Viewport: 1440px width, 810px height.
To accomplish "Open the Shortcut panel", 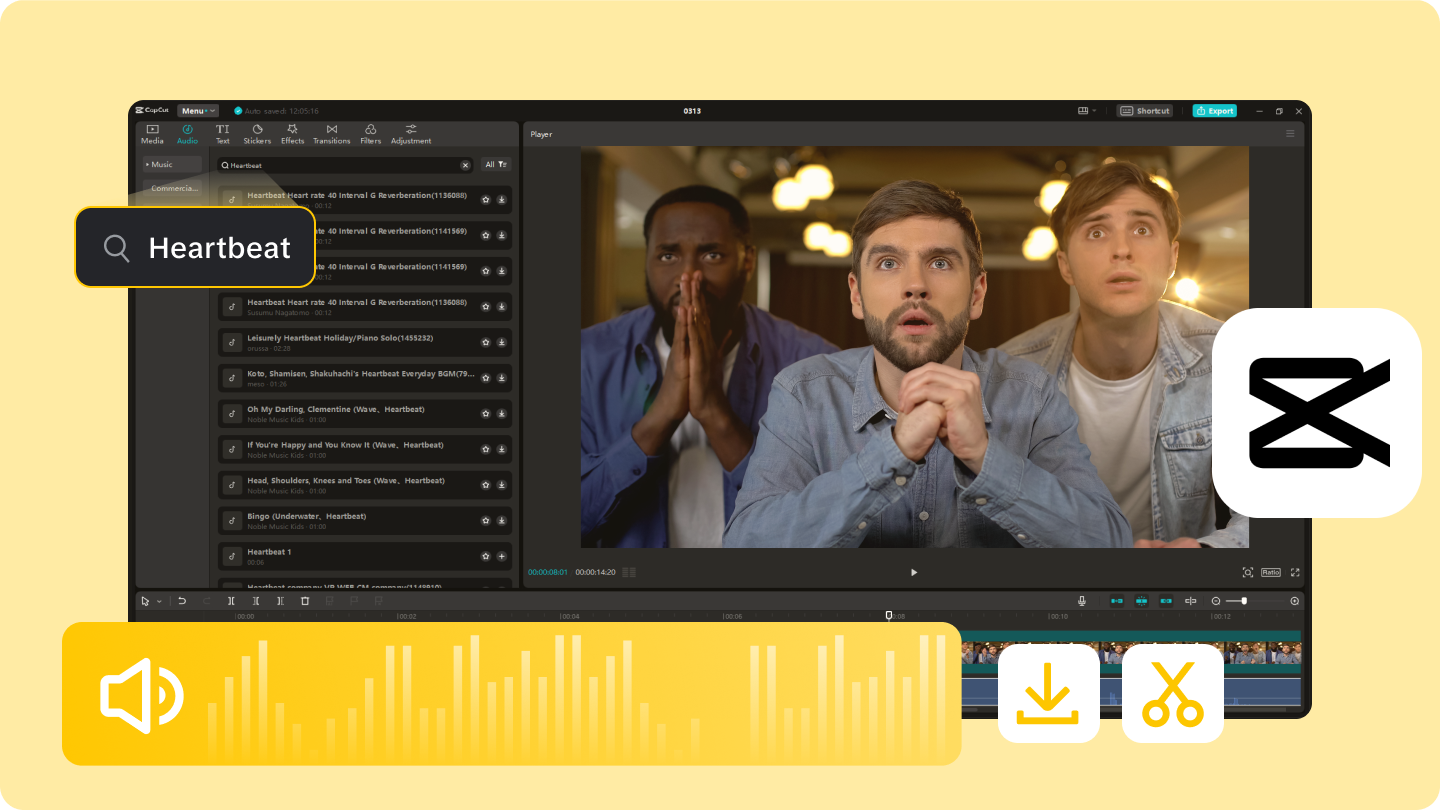I will coord(1144,110).
